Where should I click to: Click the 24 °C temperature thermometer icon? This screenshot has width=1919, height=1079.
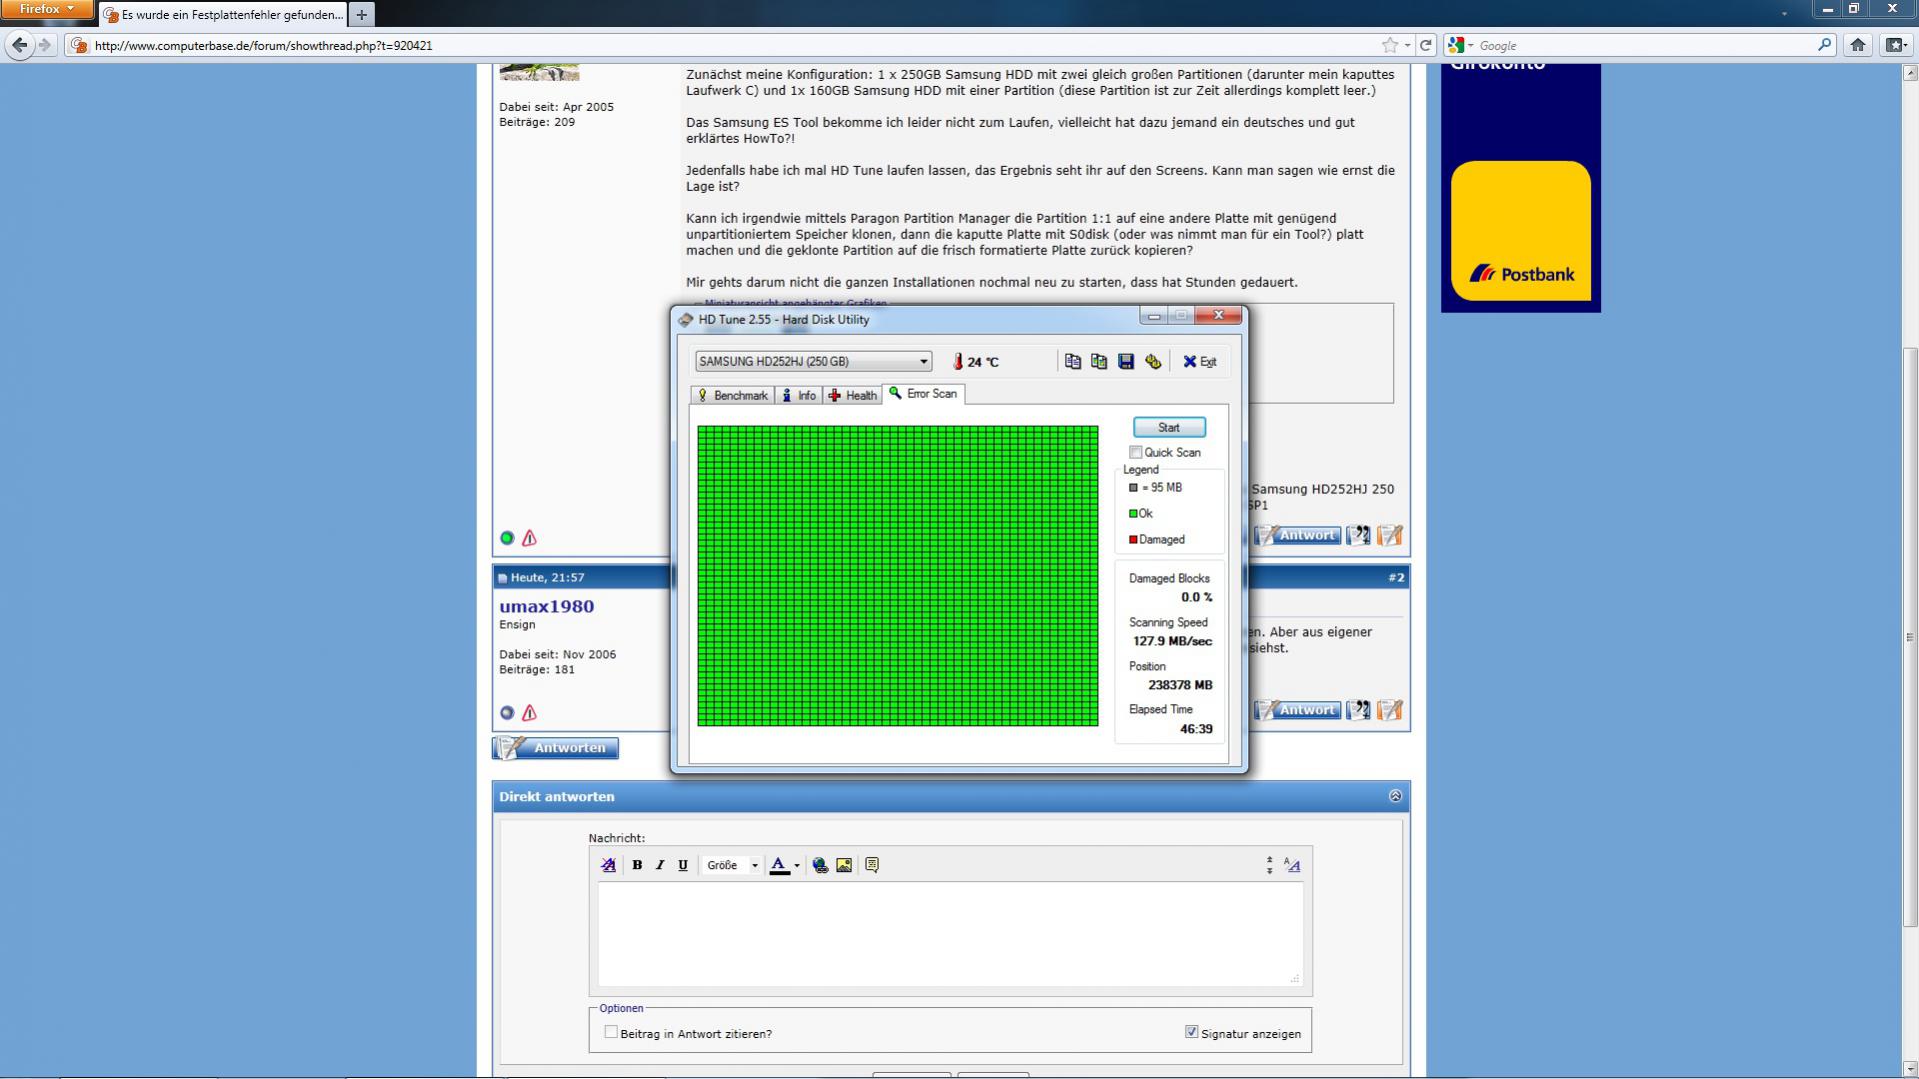tap(957, 362)
